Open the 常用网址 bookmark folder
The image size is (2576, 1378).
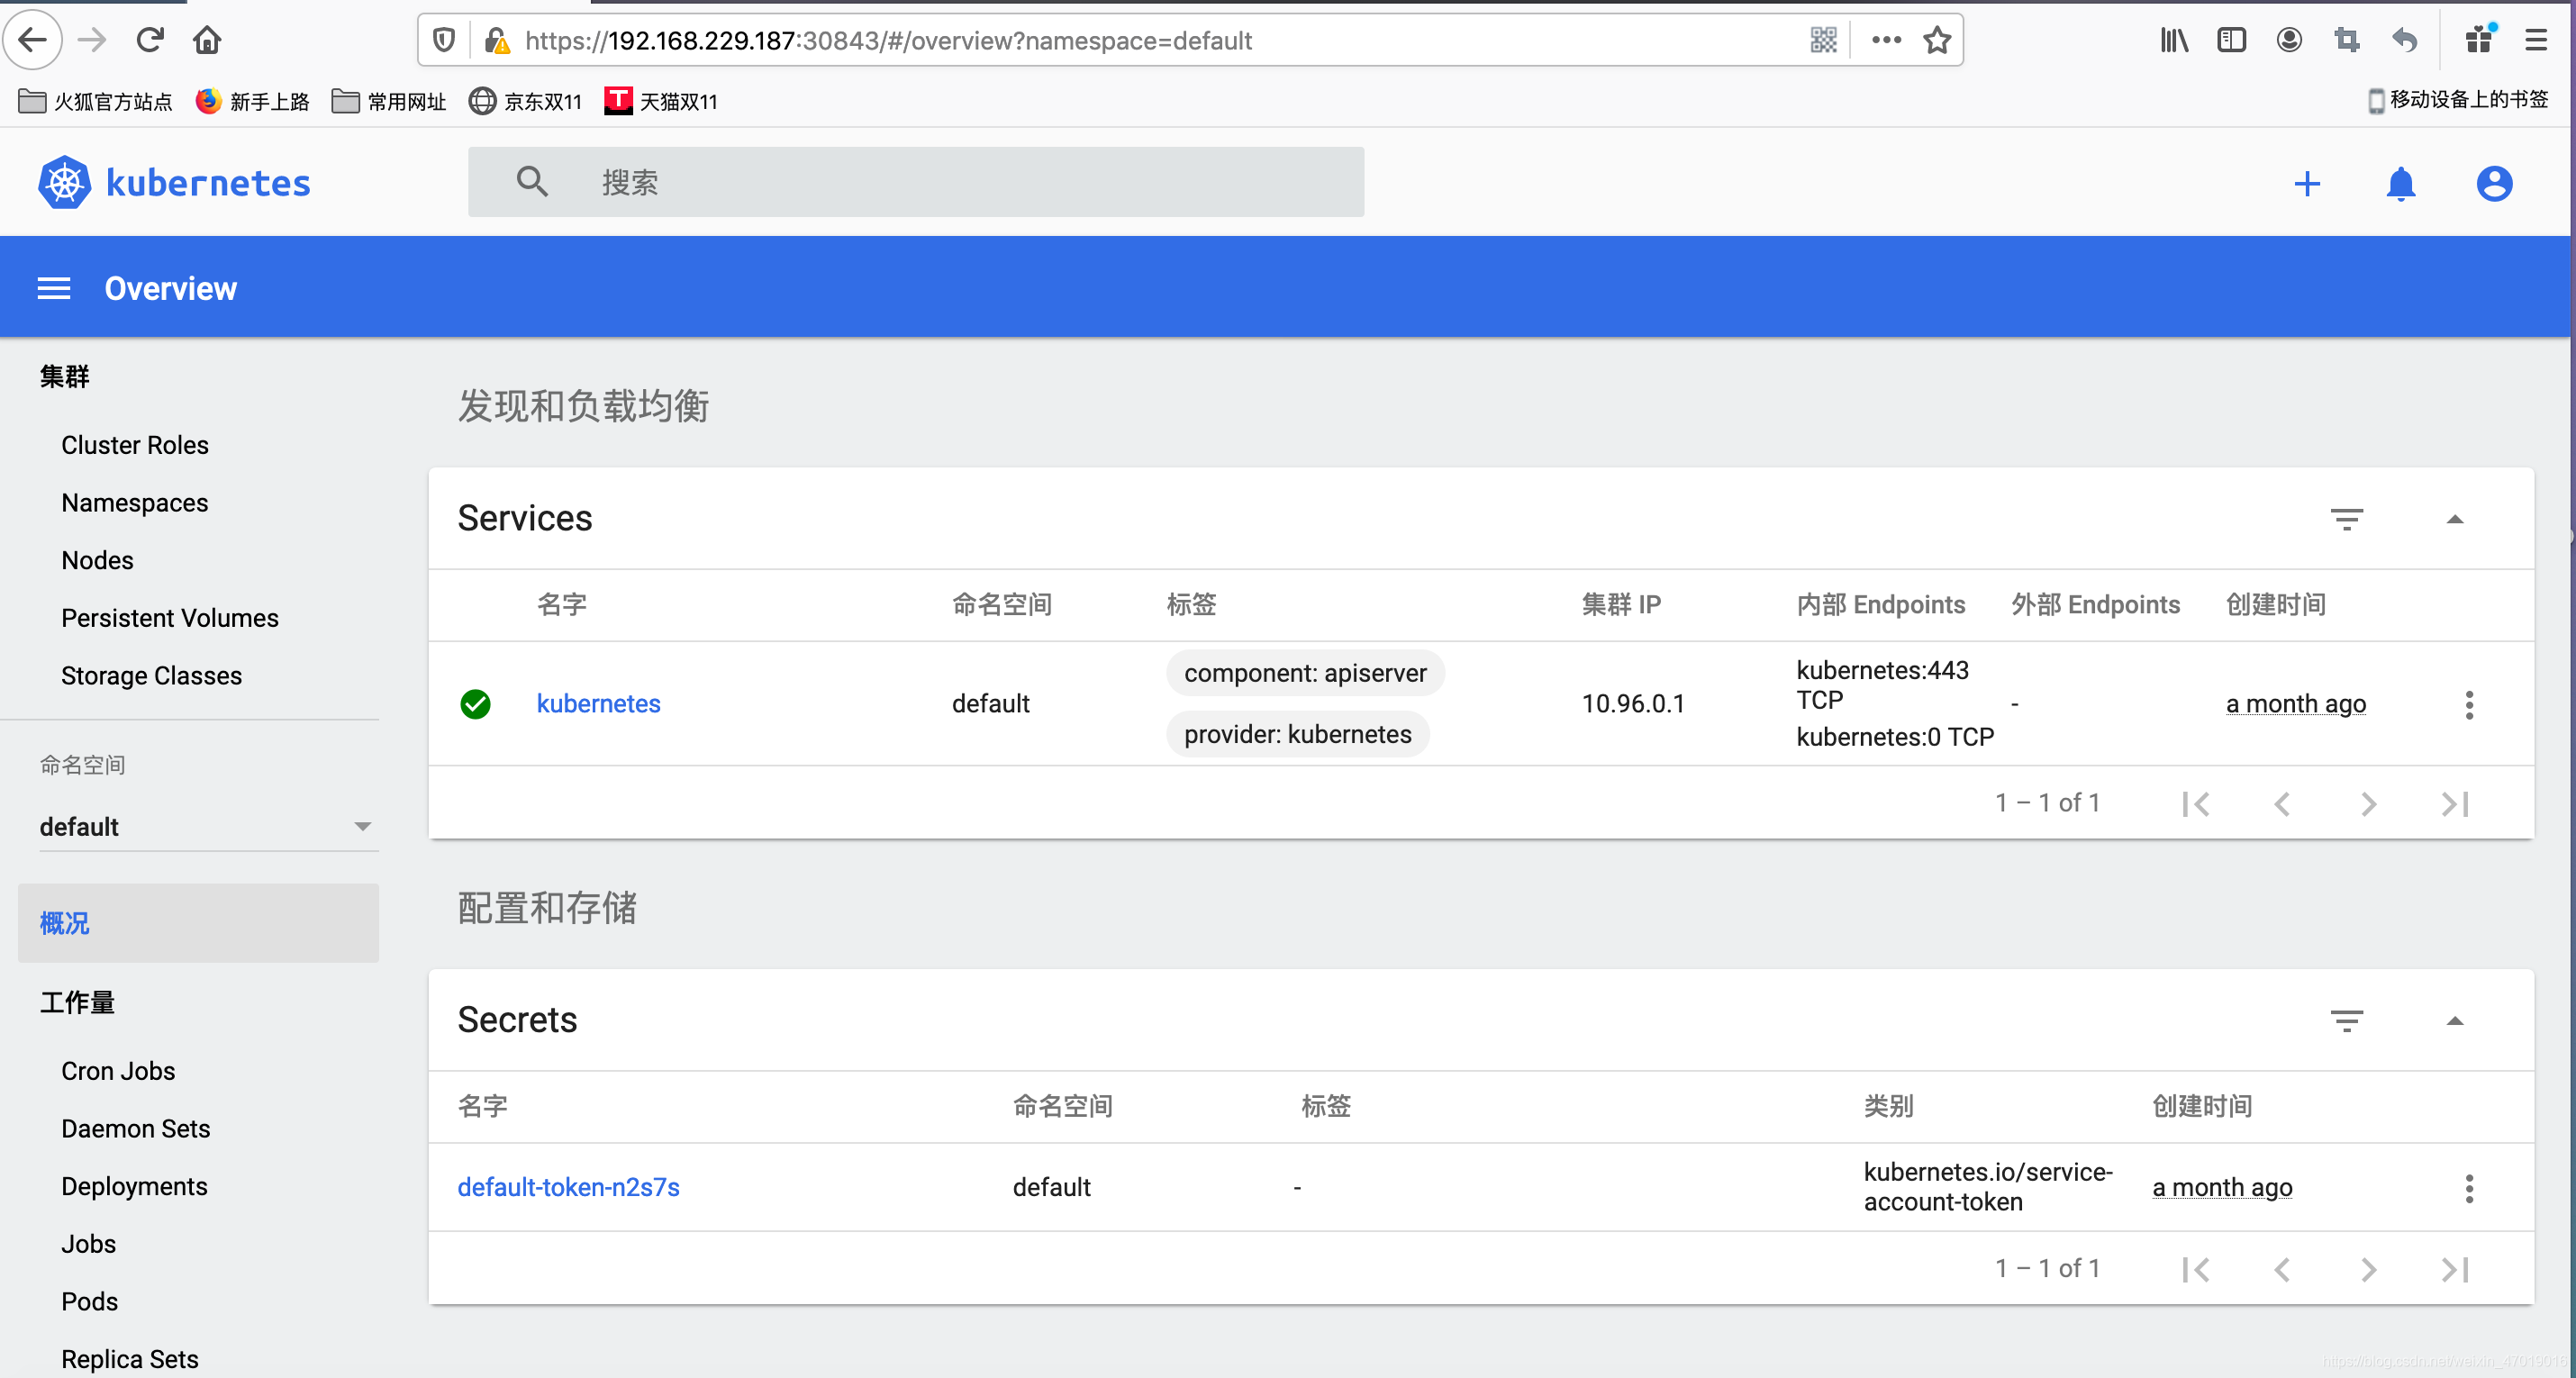point(388,101)
